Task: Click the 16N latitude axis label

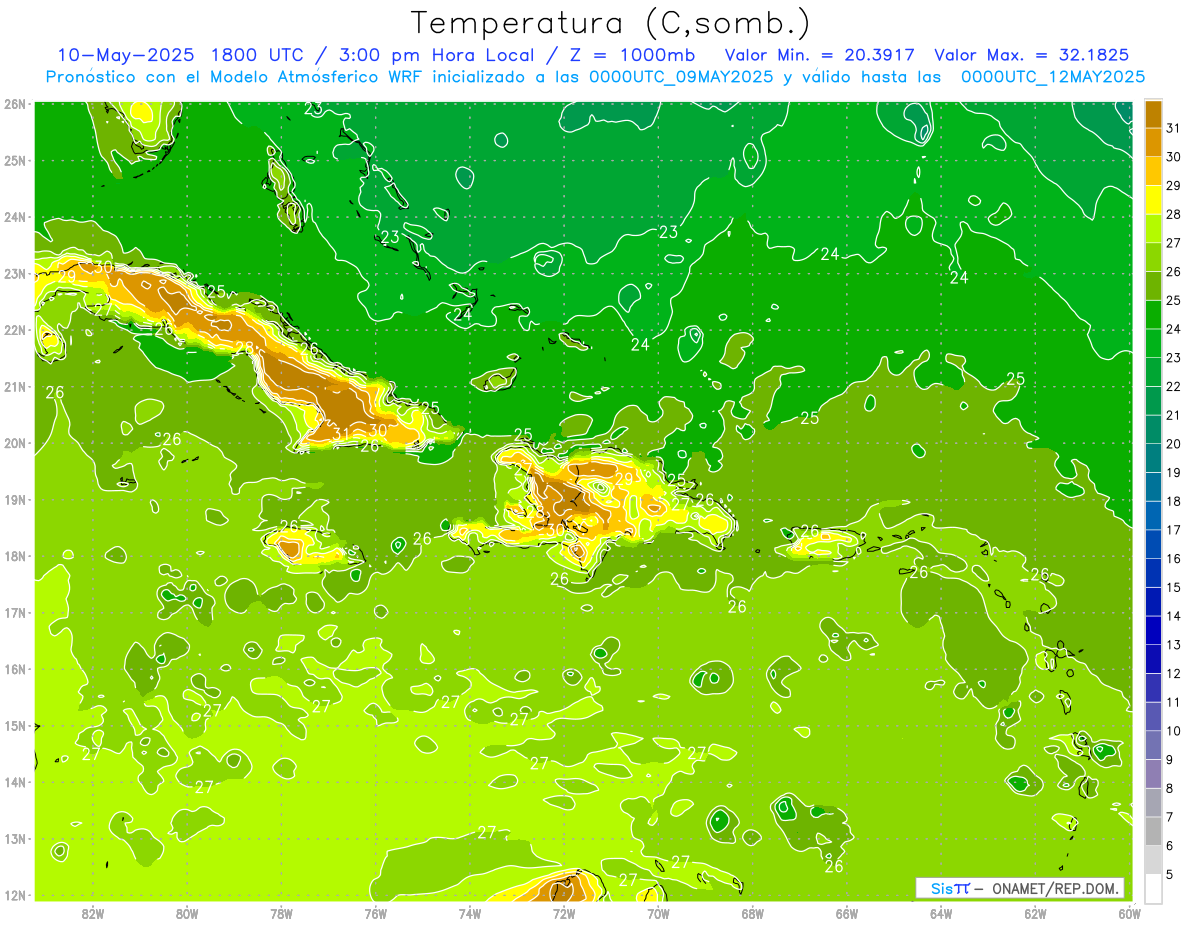Action: (14, 669)
